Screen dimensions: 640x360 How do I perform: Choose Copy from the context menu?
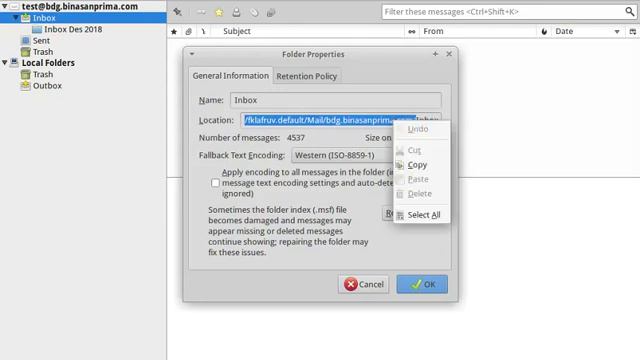422,165
